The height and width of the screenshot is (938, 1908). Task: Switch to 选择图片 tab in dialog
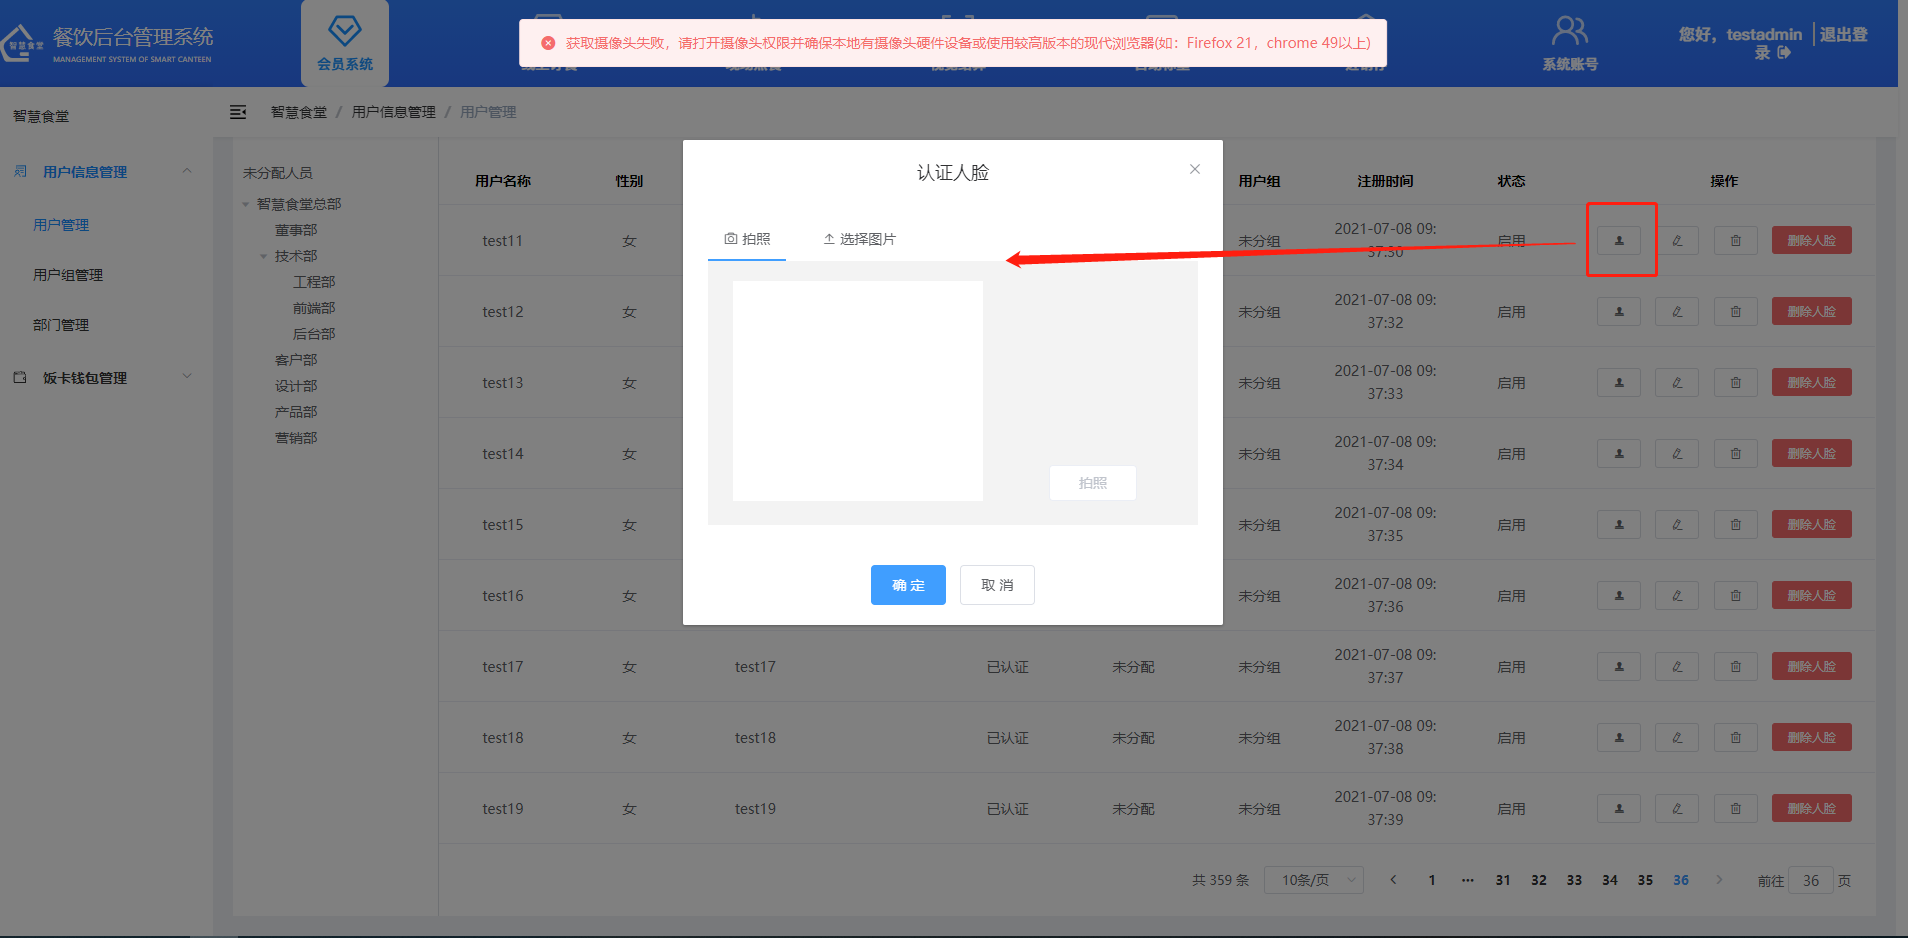pos(859,239)
